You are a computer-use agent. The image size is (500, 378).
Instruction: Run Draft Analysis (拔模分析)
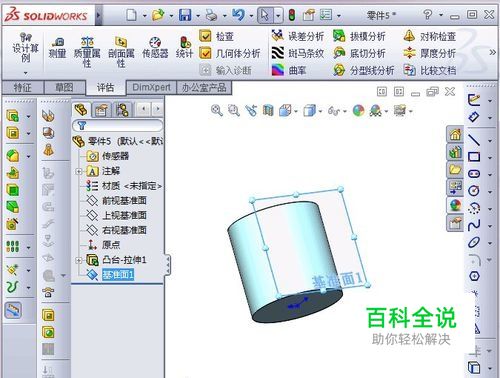tap(359, 36)
